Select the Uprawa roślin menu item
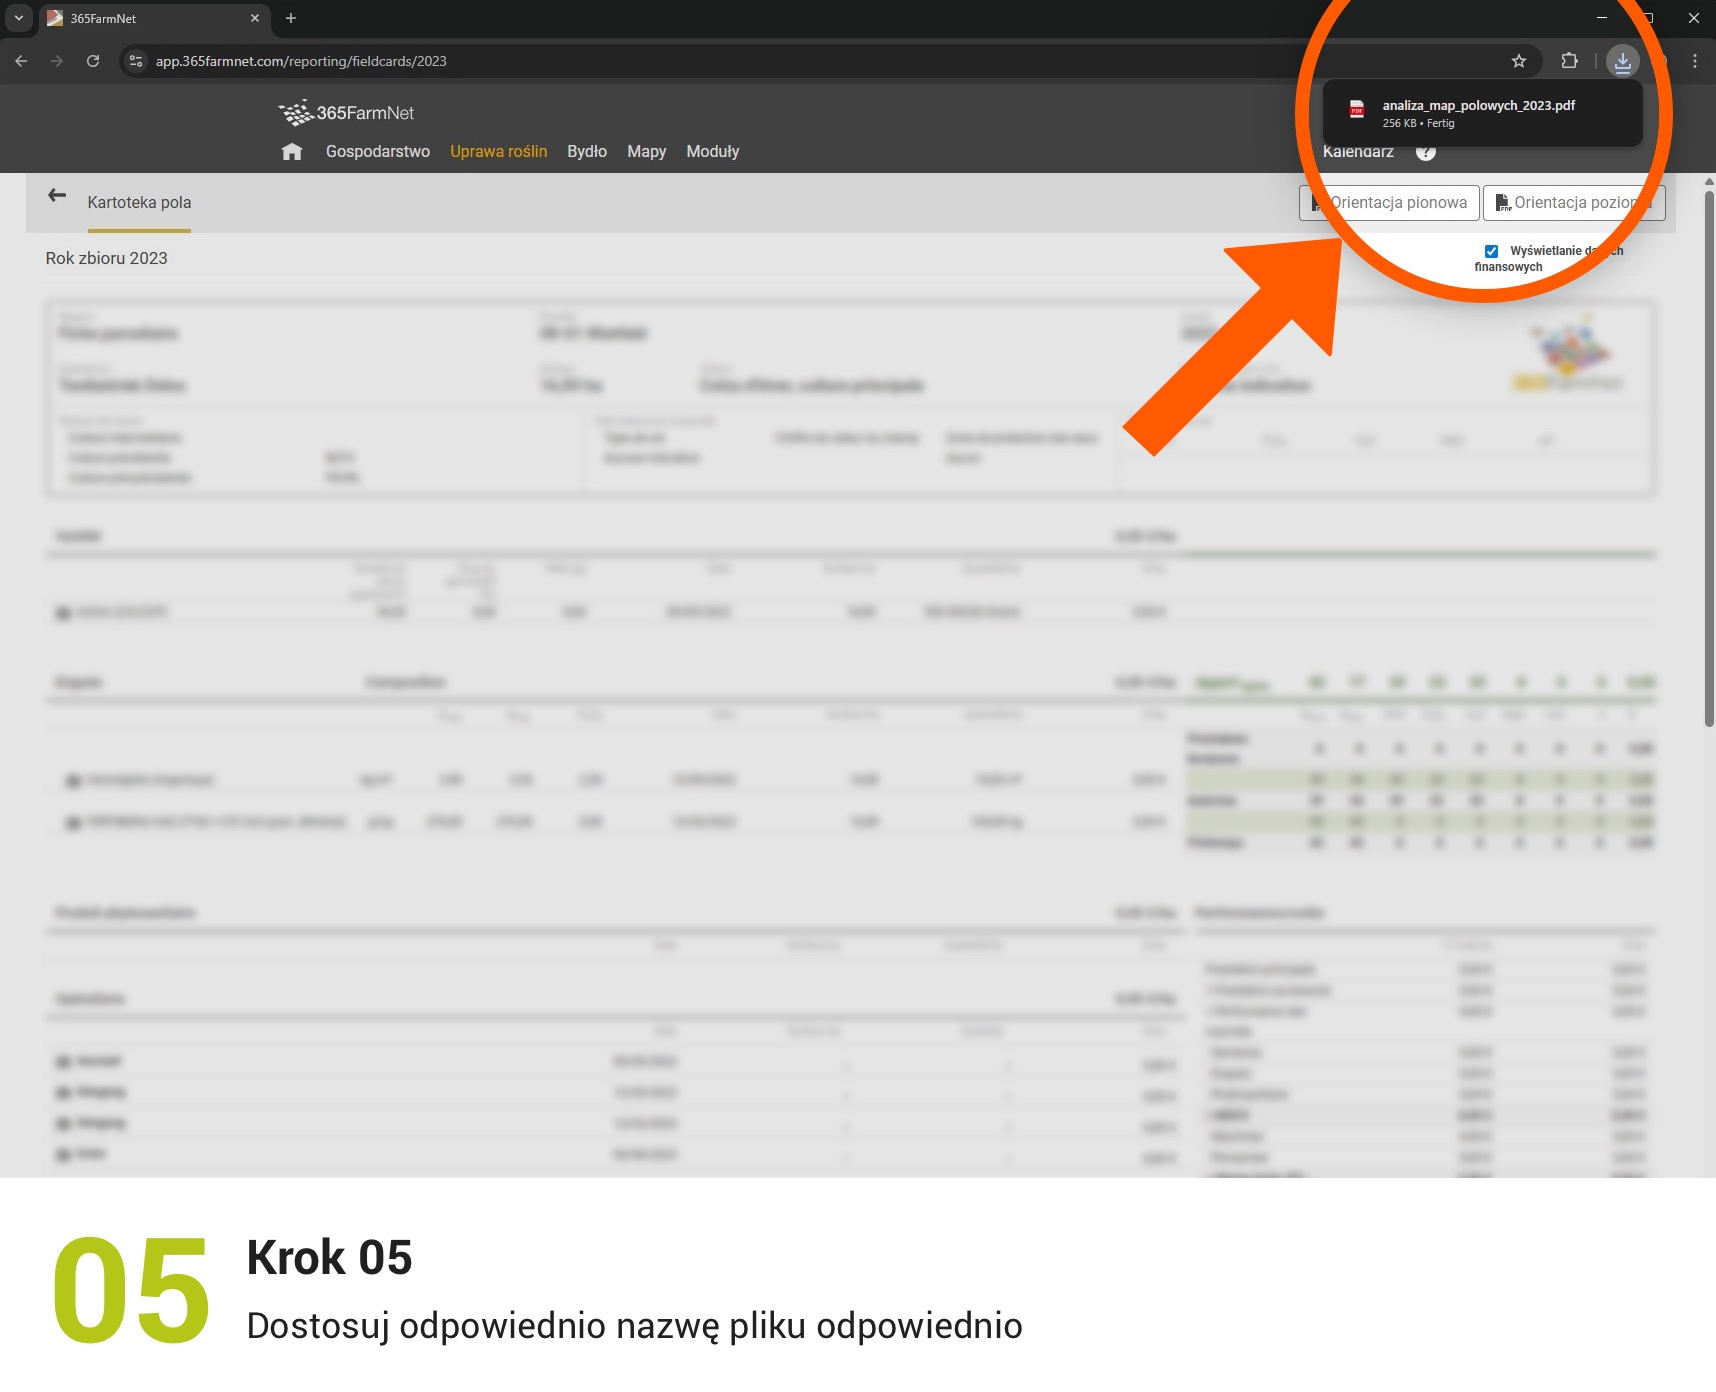Image resolution: width=1716 pixels, height=1392 pixels. pyautogui.click(x=498, y=151)
